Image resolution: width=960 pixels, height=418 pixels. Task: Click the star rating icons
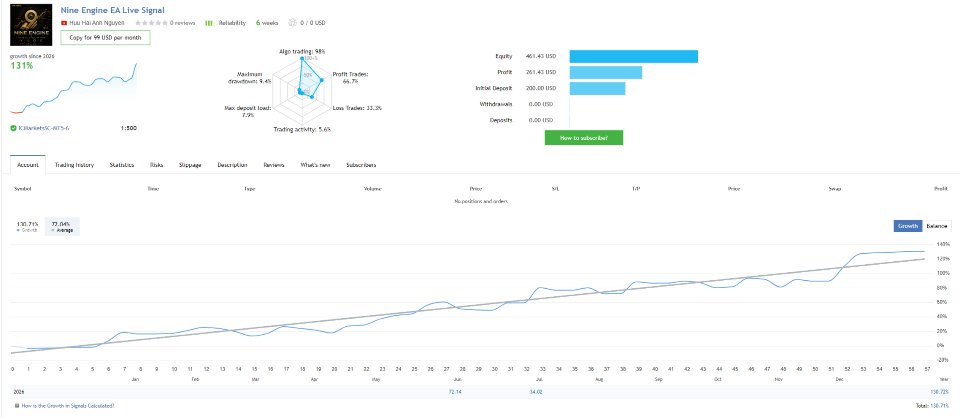click(x=151, y=23)
